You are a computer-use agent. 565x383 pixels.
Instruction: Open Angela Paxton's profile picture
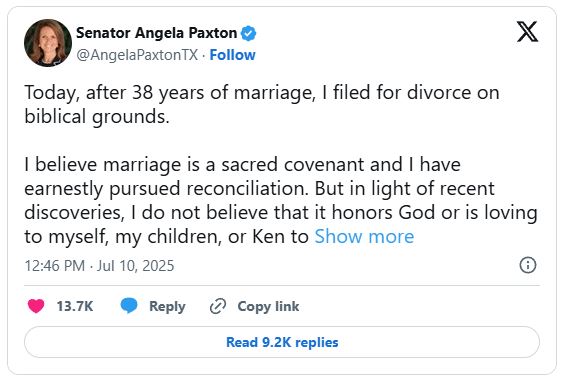pos(48,43)
